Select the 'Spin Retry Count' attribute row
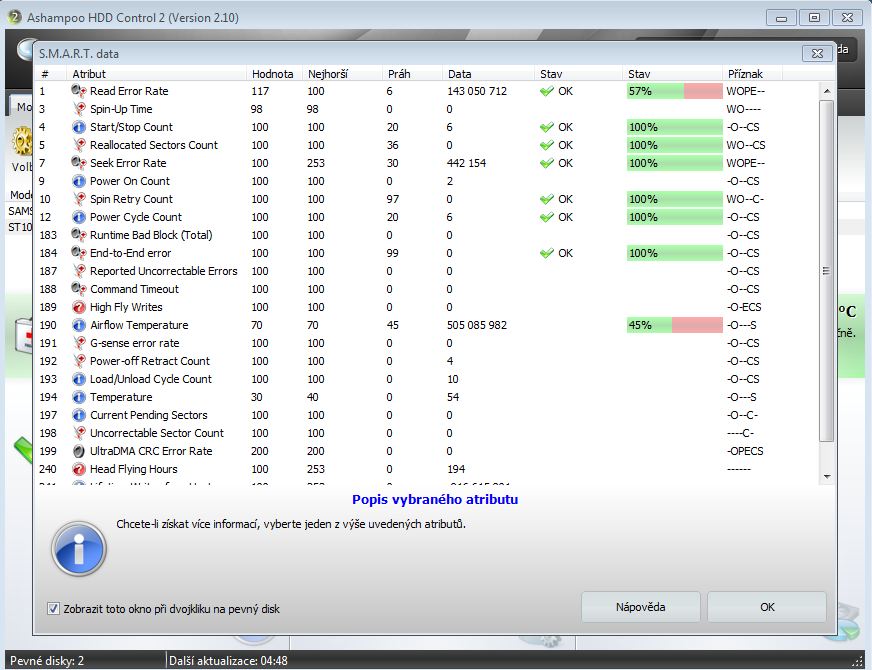This screenshot has height=670, width=872. [427, 199]
